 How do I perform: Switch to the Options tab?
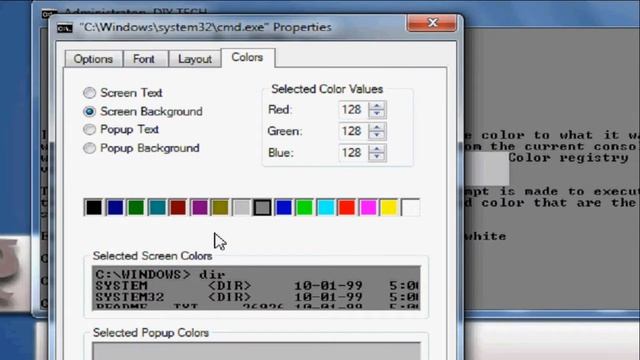point(93,59)
